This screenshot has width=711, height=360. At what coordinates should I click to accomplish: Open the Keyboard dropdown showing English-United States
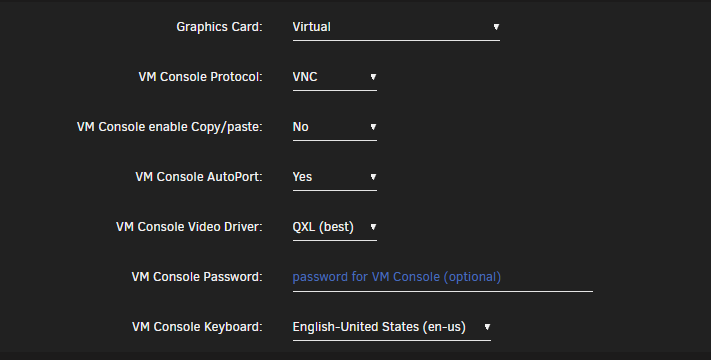(391, 327)
